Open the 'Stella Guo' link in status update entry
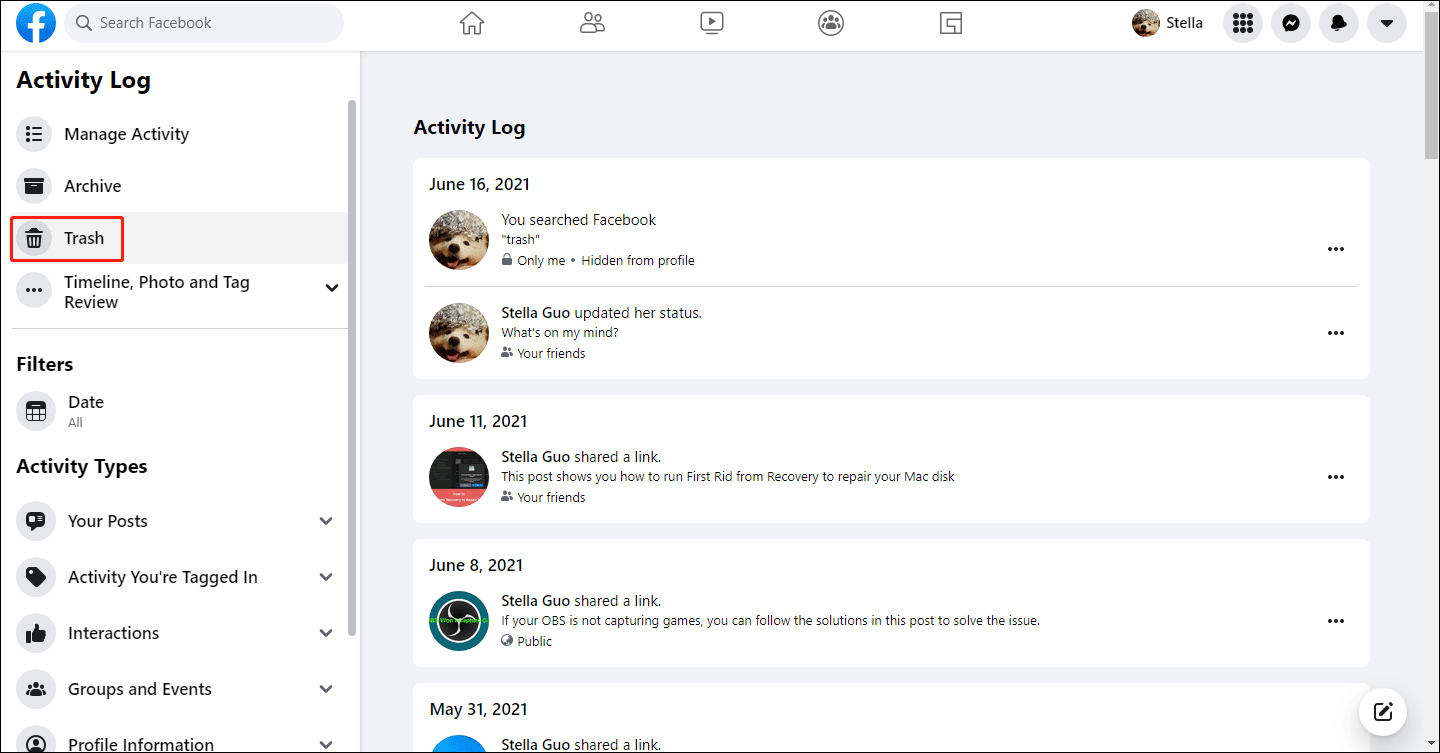The width and height of the screenshot is (1440, 753). pyautogui.click(x=536, y=313)
